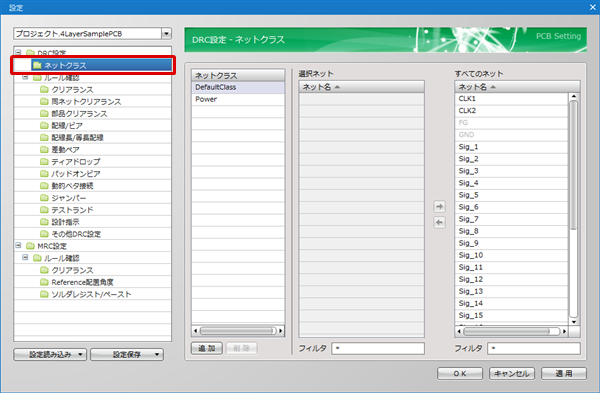Click the すべてのネット filter field
Screen dimensions: 600x393
point(534,348)
